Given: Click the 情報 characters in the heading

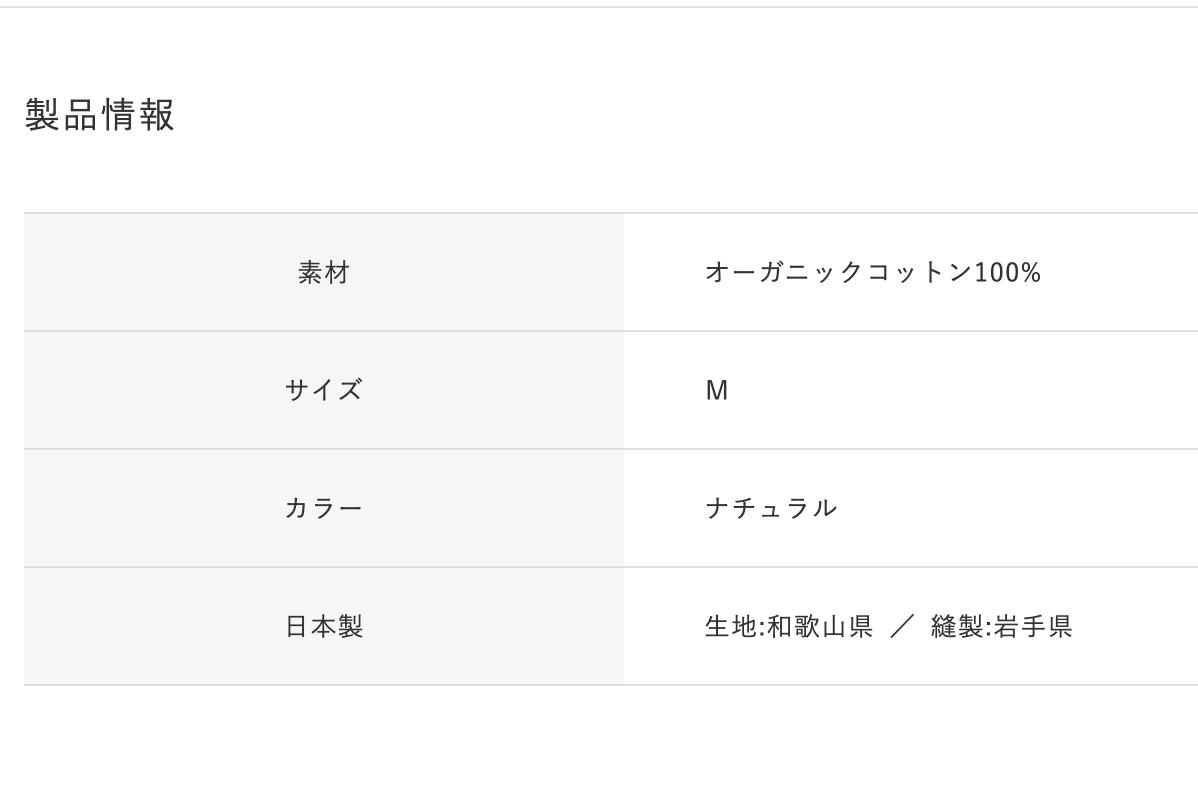Looking at the screenshot, I should pos(138,115).
